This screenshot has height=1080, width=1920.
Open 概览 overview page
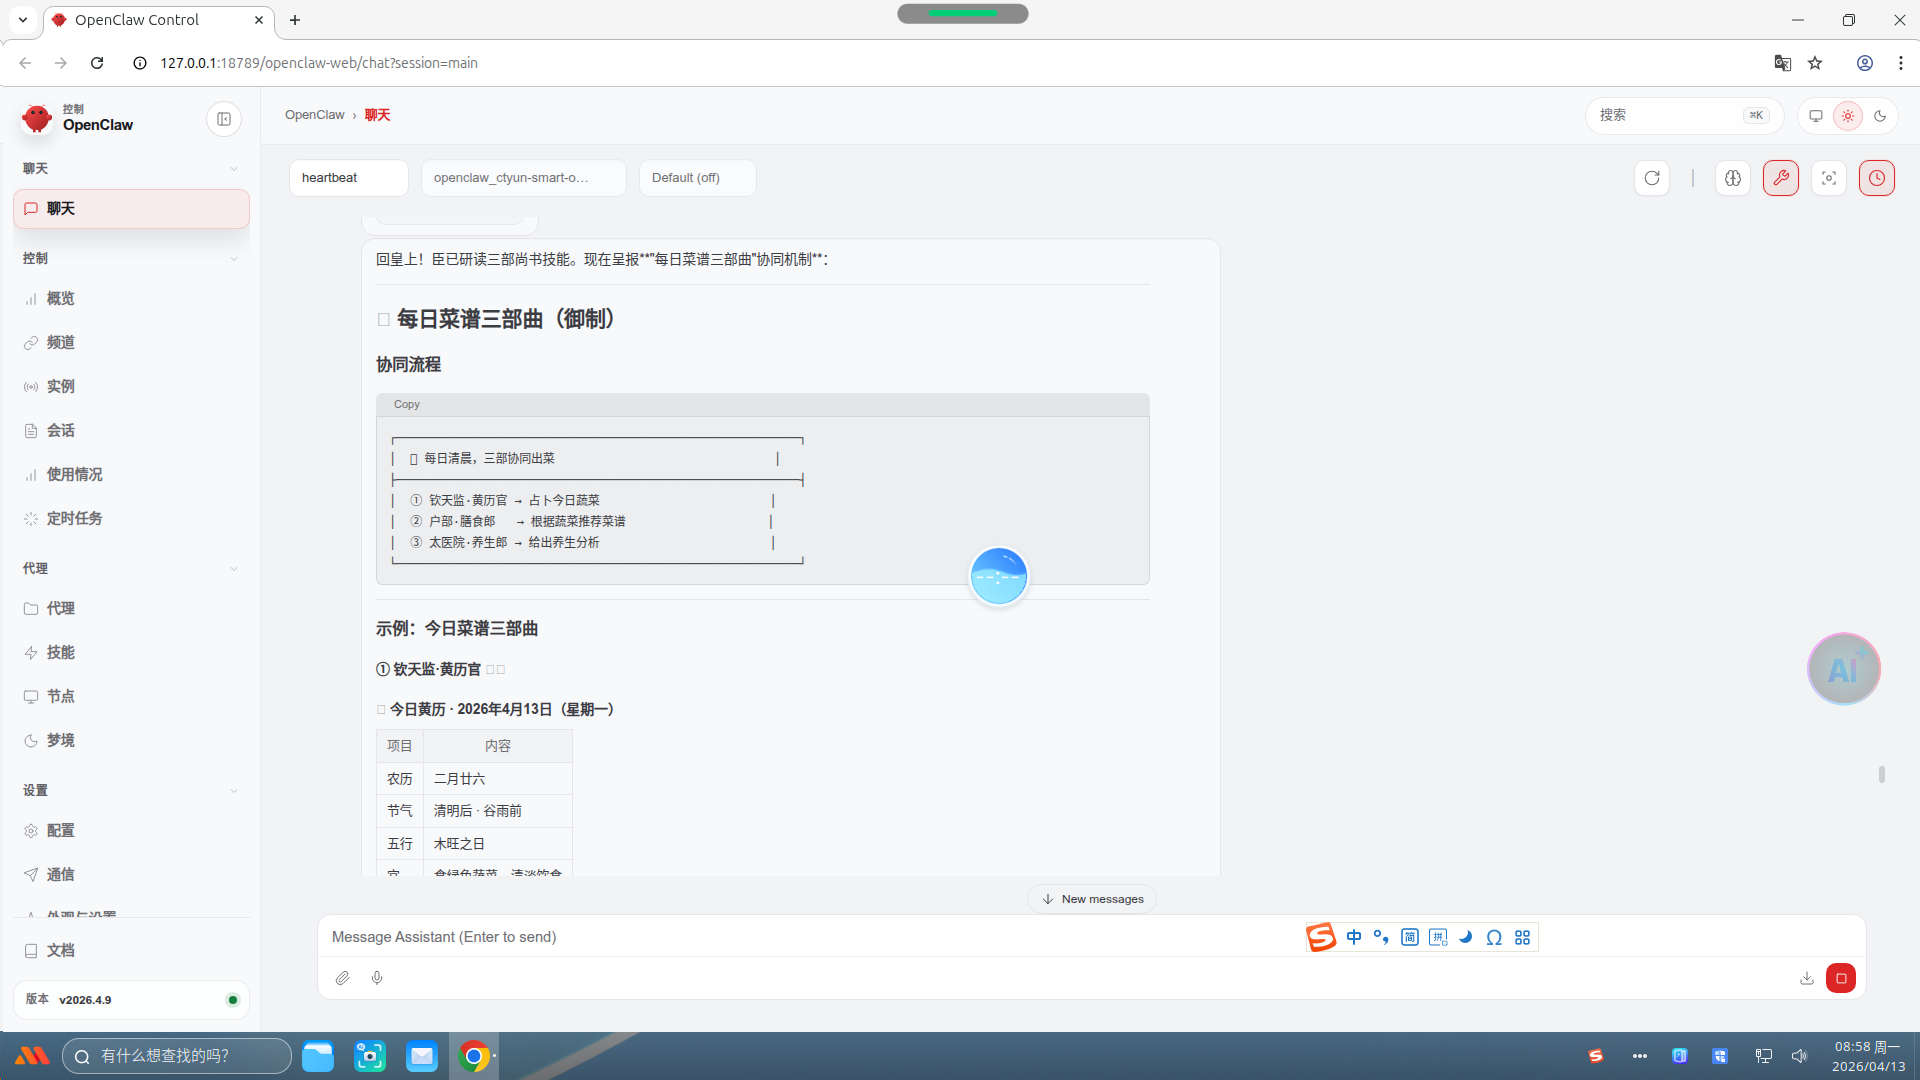point(131,298)
